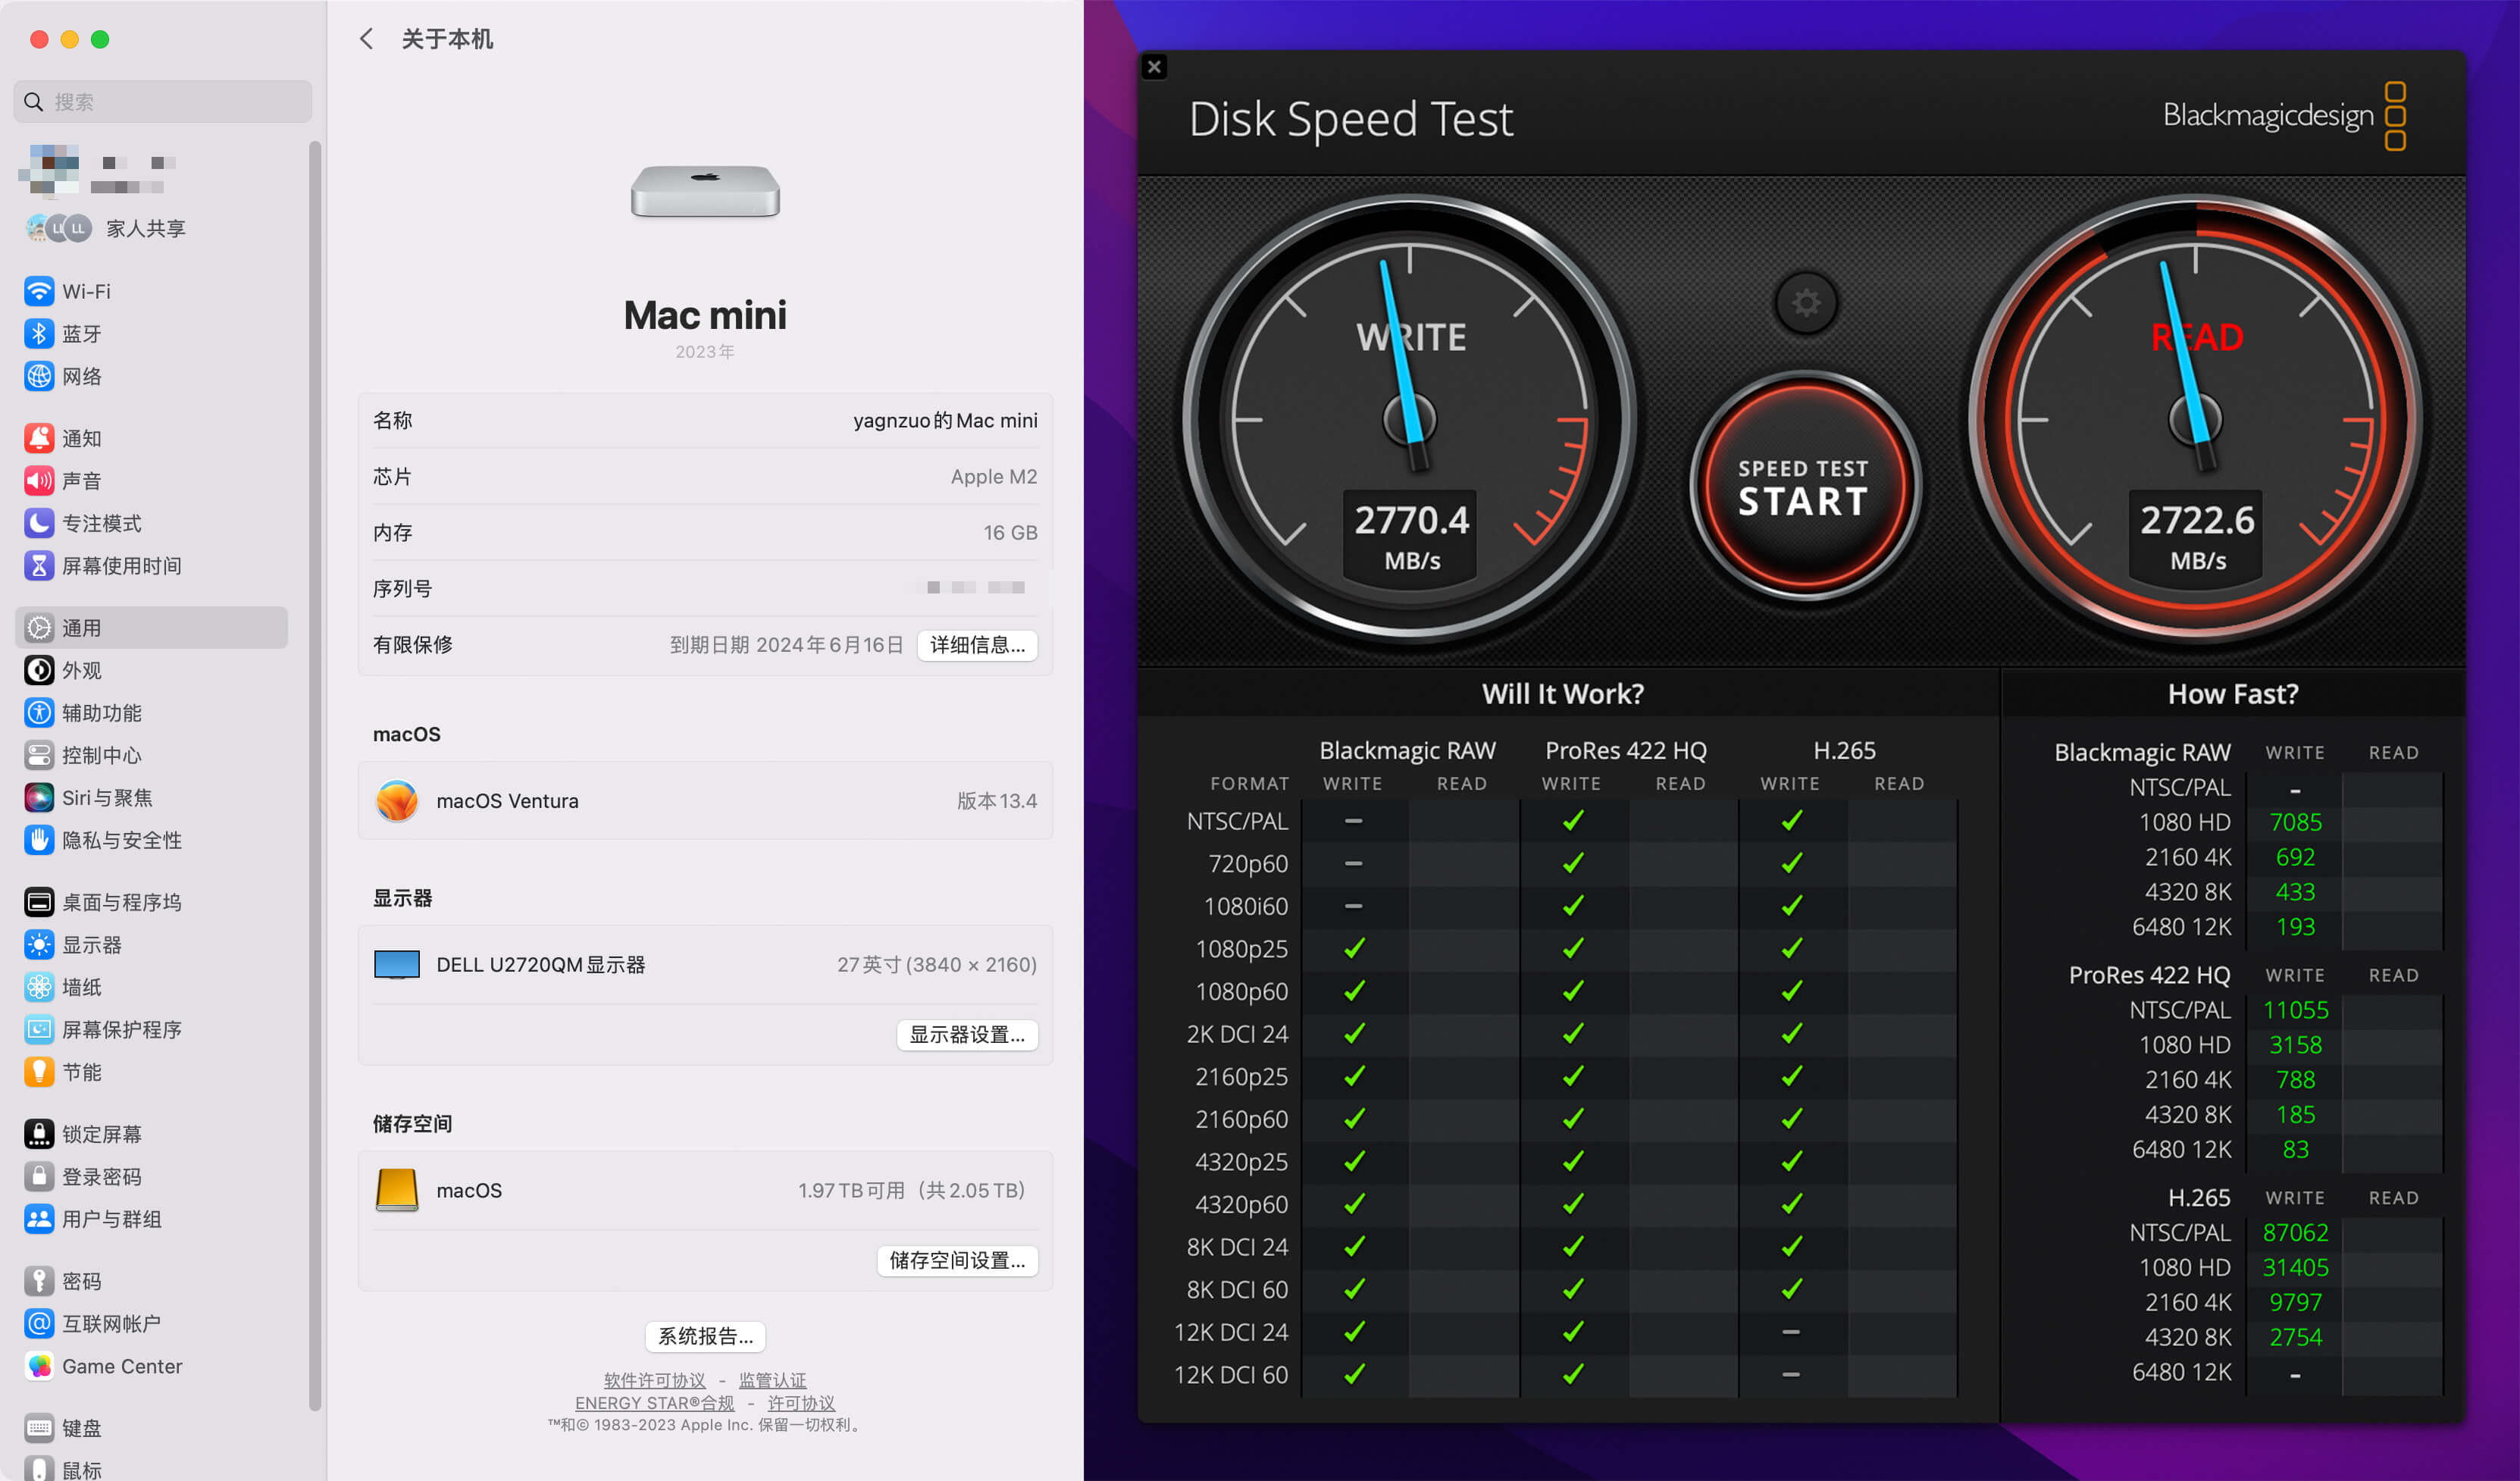This screenshot has height=1481, width=2520.
Task: Go back with the chevron arrow
Action: pyautogui.click(x=366, y=39)
